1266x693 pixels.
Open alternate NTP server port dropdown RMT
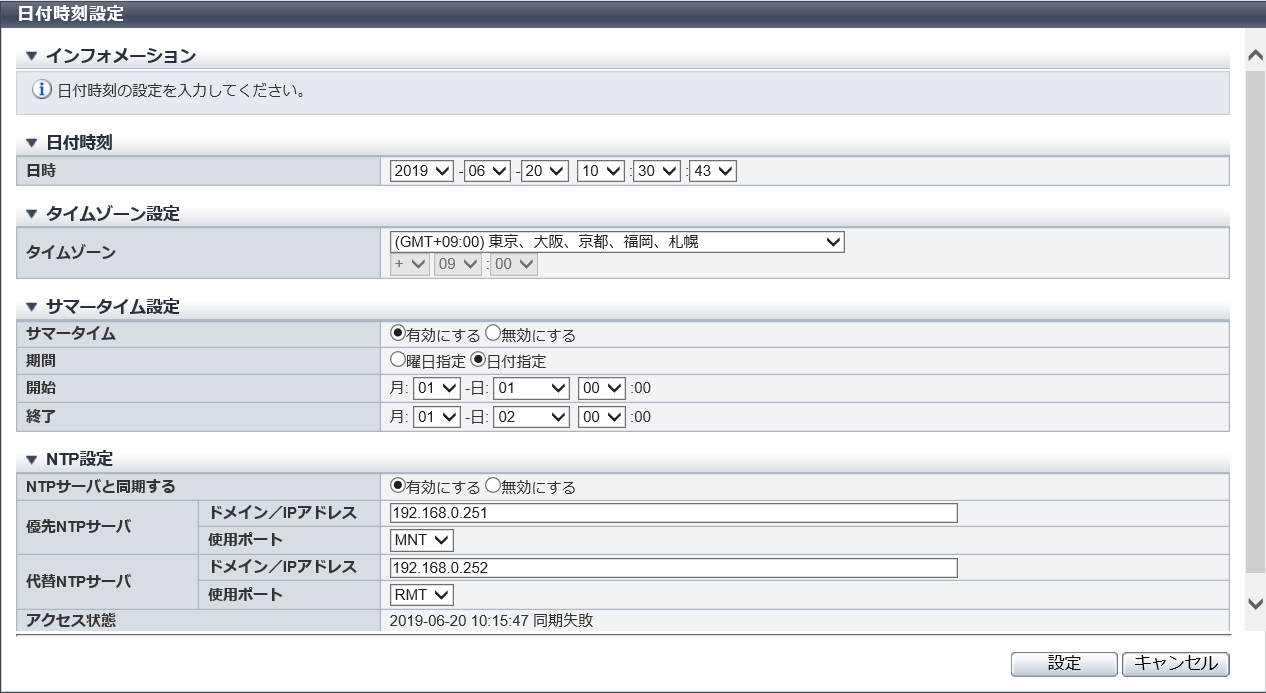[x=422, y=595]
